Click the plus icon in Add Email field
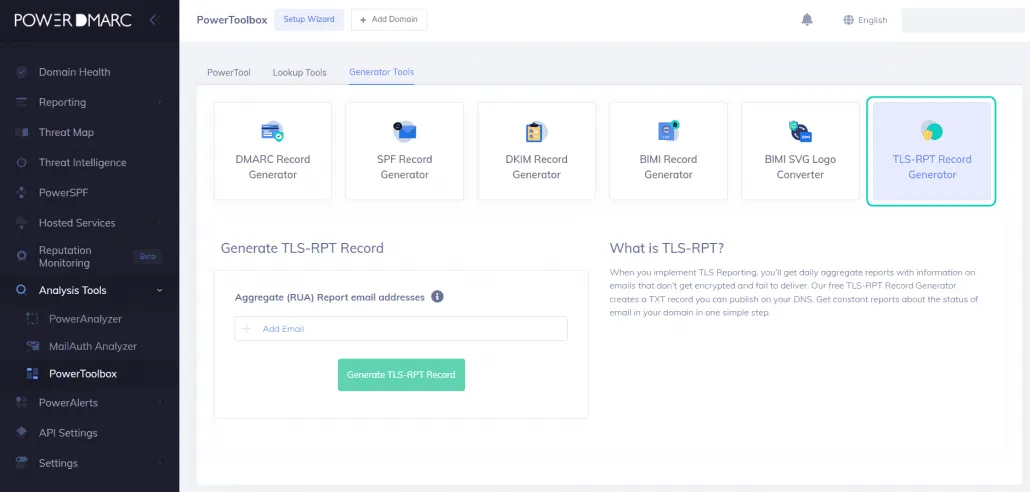This screenshot has height=492, width=1030. [x=247, y=328]
